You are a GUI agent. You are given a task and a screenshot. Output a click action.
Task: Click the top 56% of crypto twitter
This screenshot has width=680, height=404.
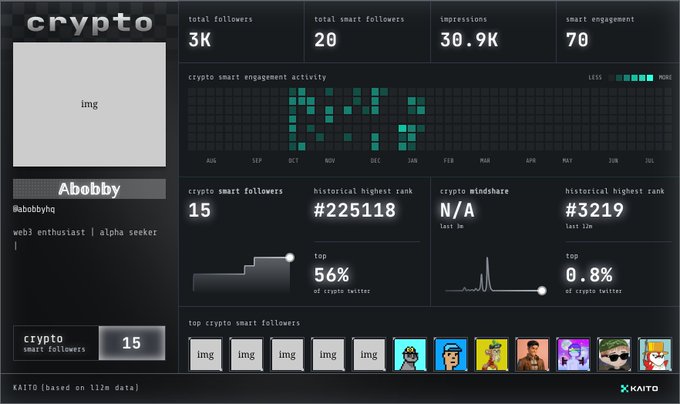point(332,274)
